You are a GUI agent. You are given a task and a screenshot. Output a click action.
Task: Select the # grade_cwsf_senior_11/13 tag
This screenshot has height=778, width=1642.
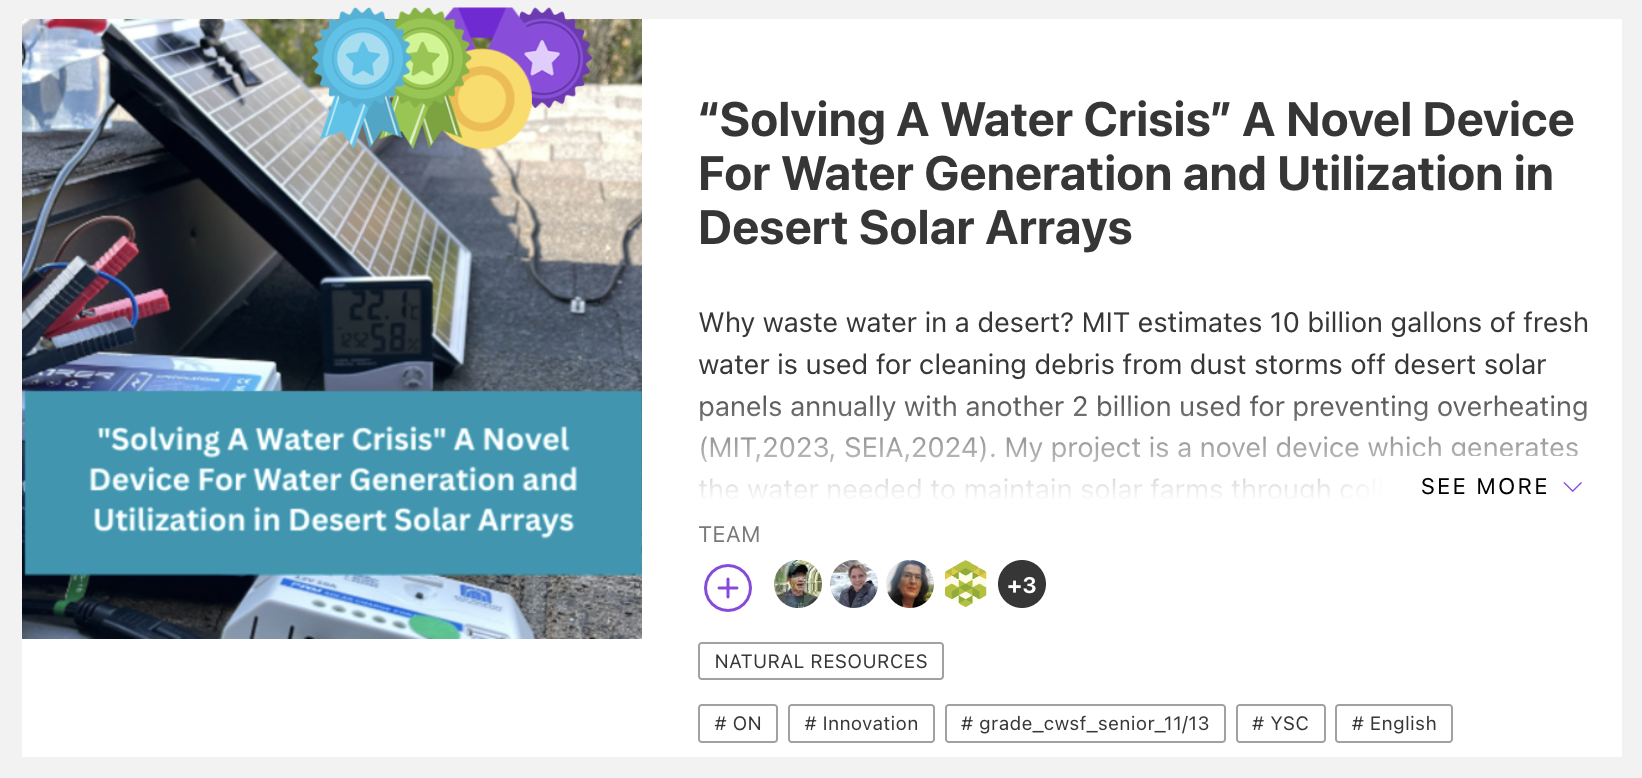tap(1085, 724)
